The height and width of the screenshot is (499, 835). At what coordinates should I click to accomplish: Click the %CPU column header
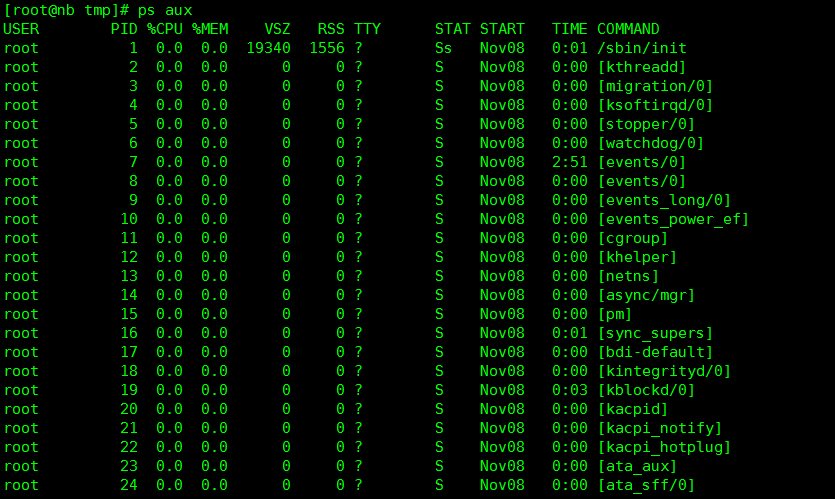pyautogui.click(x=165, y=29)
